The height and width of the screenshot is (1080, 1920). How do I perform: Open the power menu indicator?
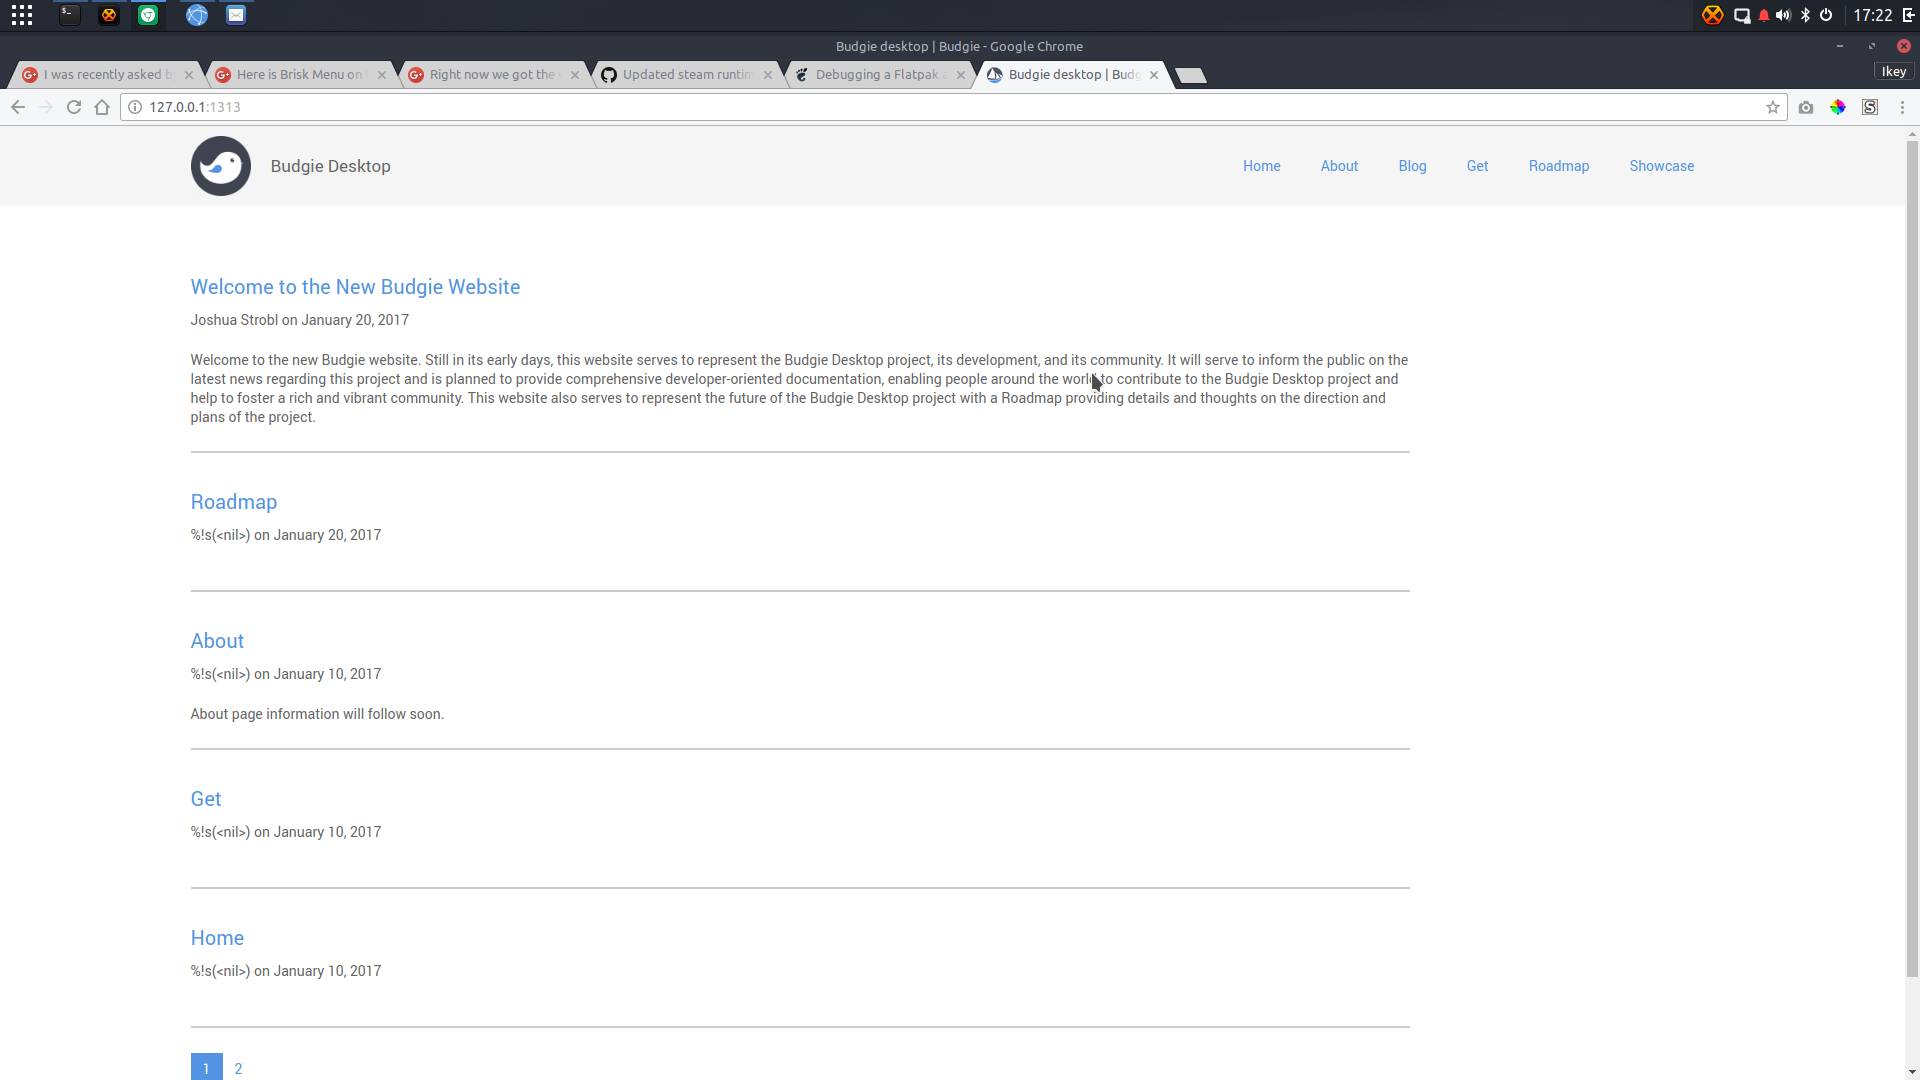(x=1826, y=15)
